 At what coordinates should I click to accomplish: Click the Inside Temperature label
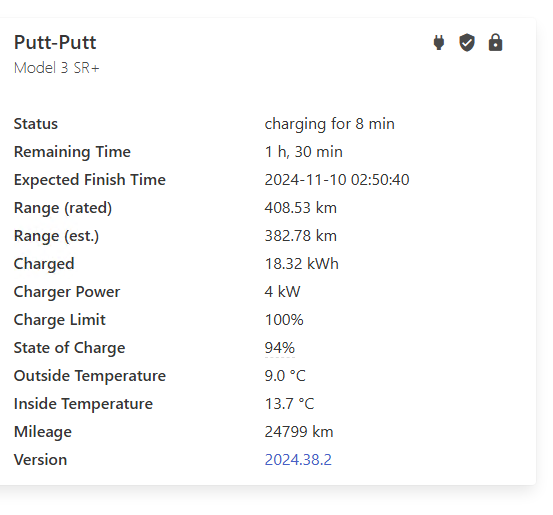pyautogui.click(x=83, y=404)
